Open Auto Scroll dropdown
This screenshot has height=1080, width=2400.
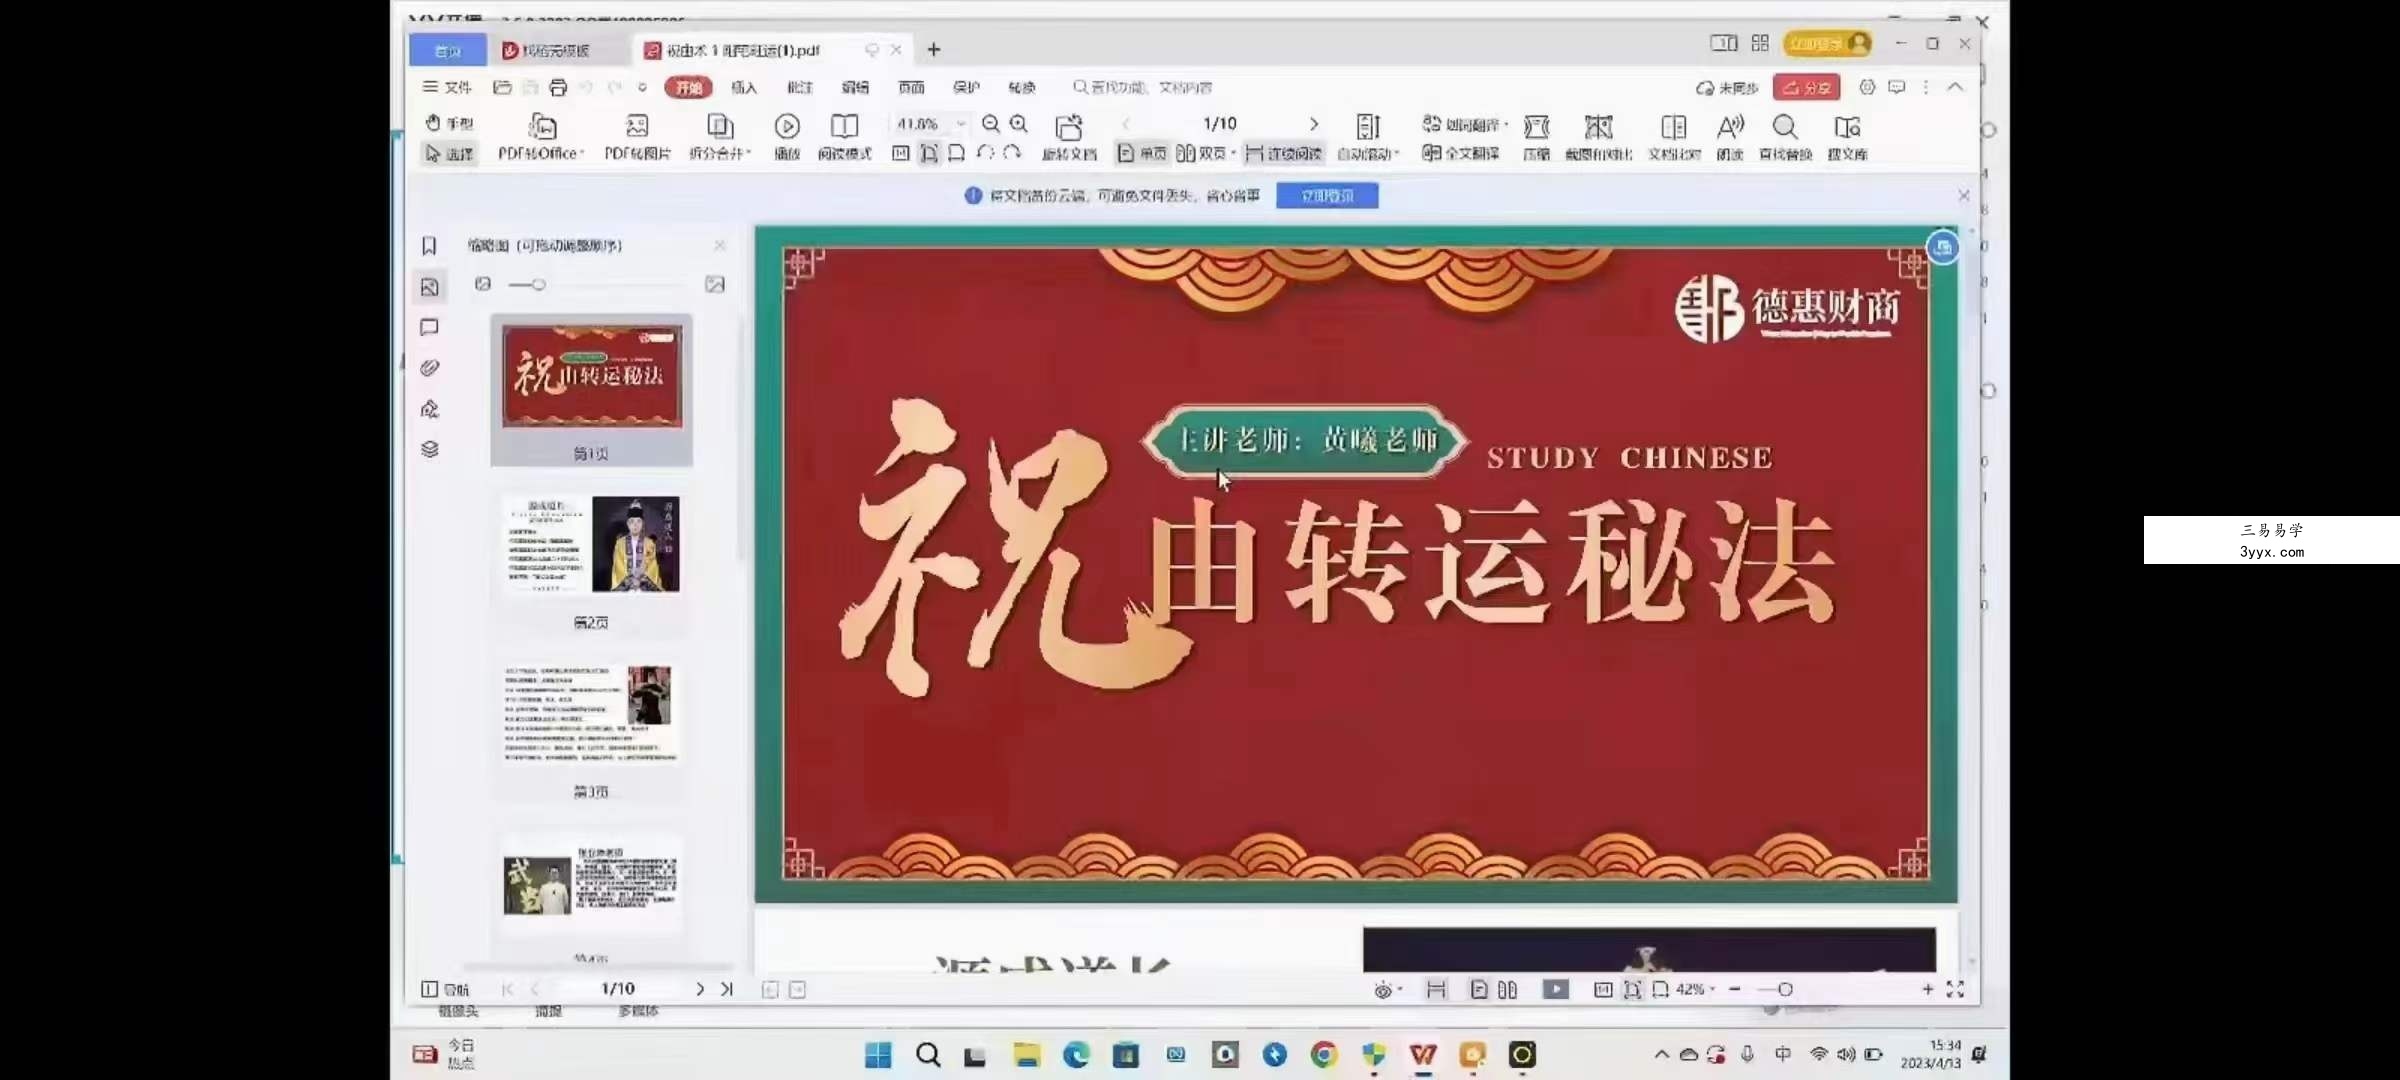tap(1368, 136)
